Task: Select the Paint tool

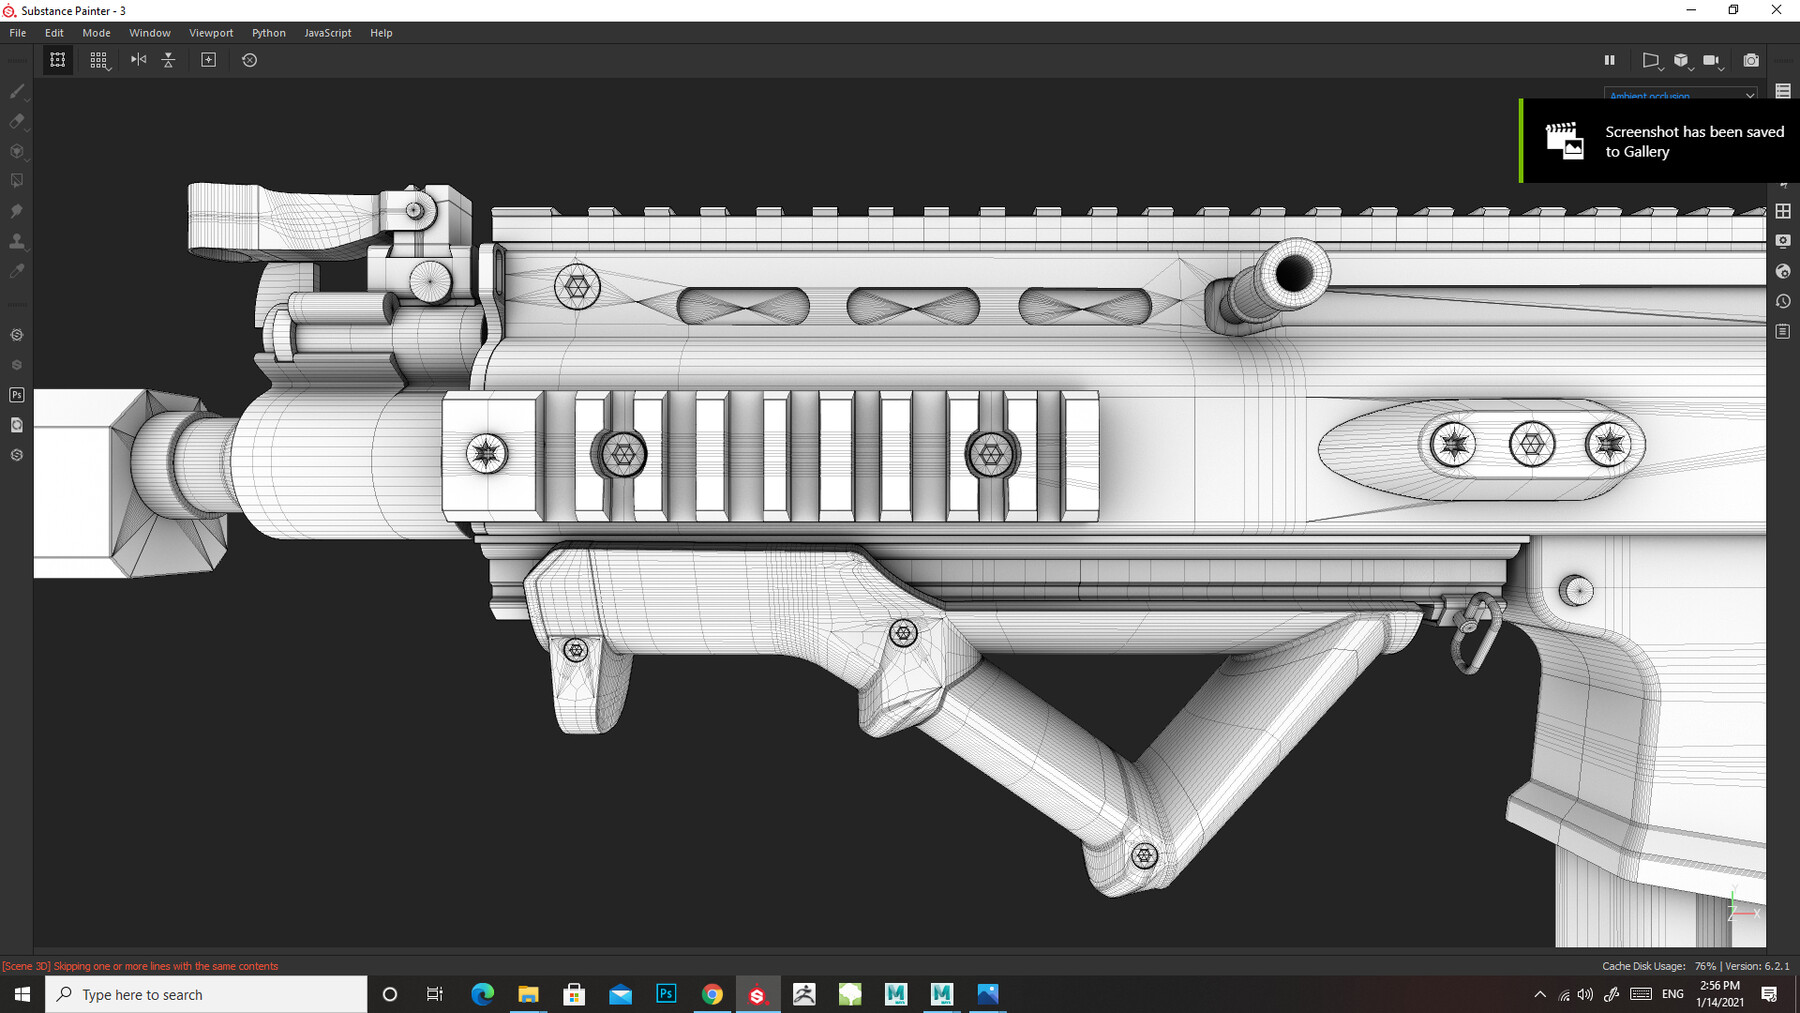Action: (x=16, y=91)
